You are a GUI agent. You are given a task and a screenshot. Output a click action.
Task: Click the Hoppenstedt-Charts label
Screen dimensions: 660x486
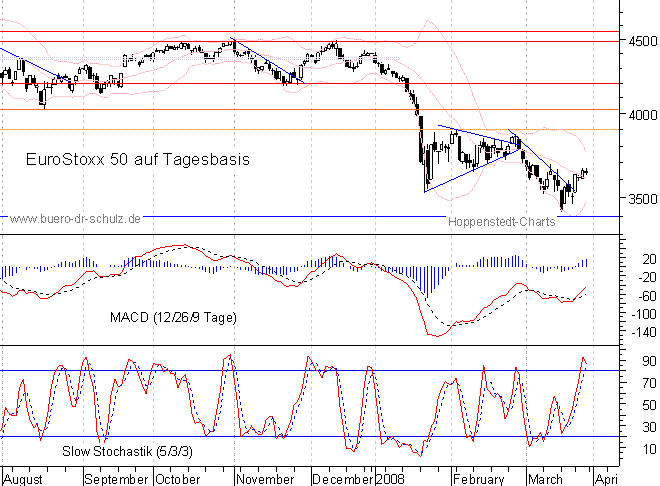point(500,222)
